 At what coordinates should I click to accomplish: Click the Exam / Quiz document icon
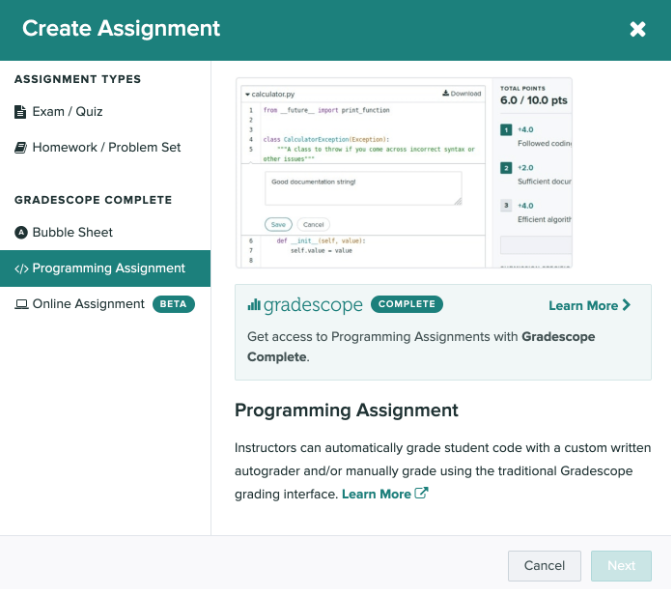tap(20, 112)
